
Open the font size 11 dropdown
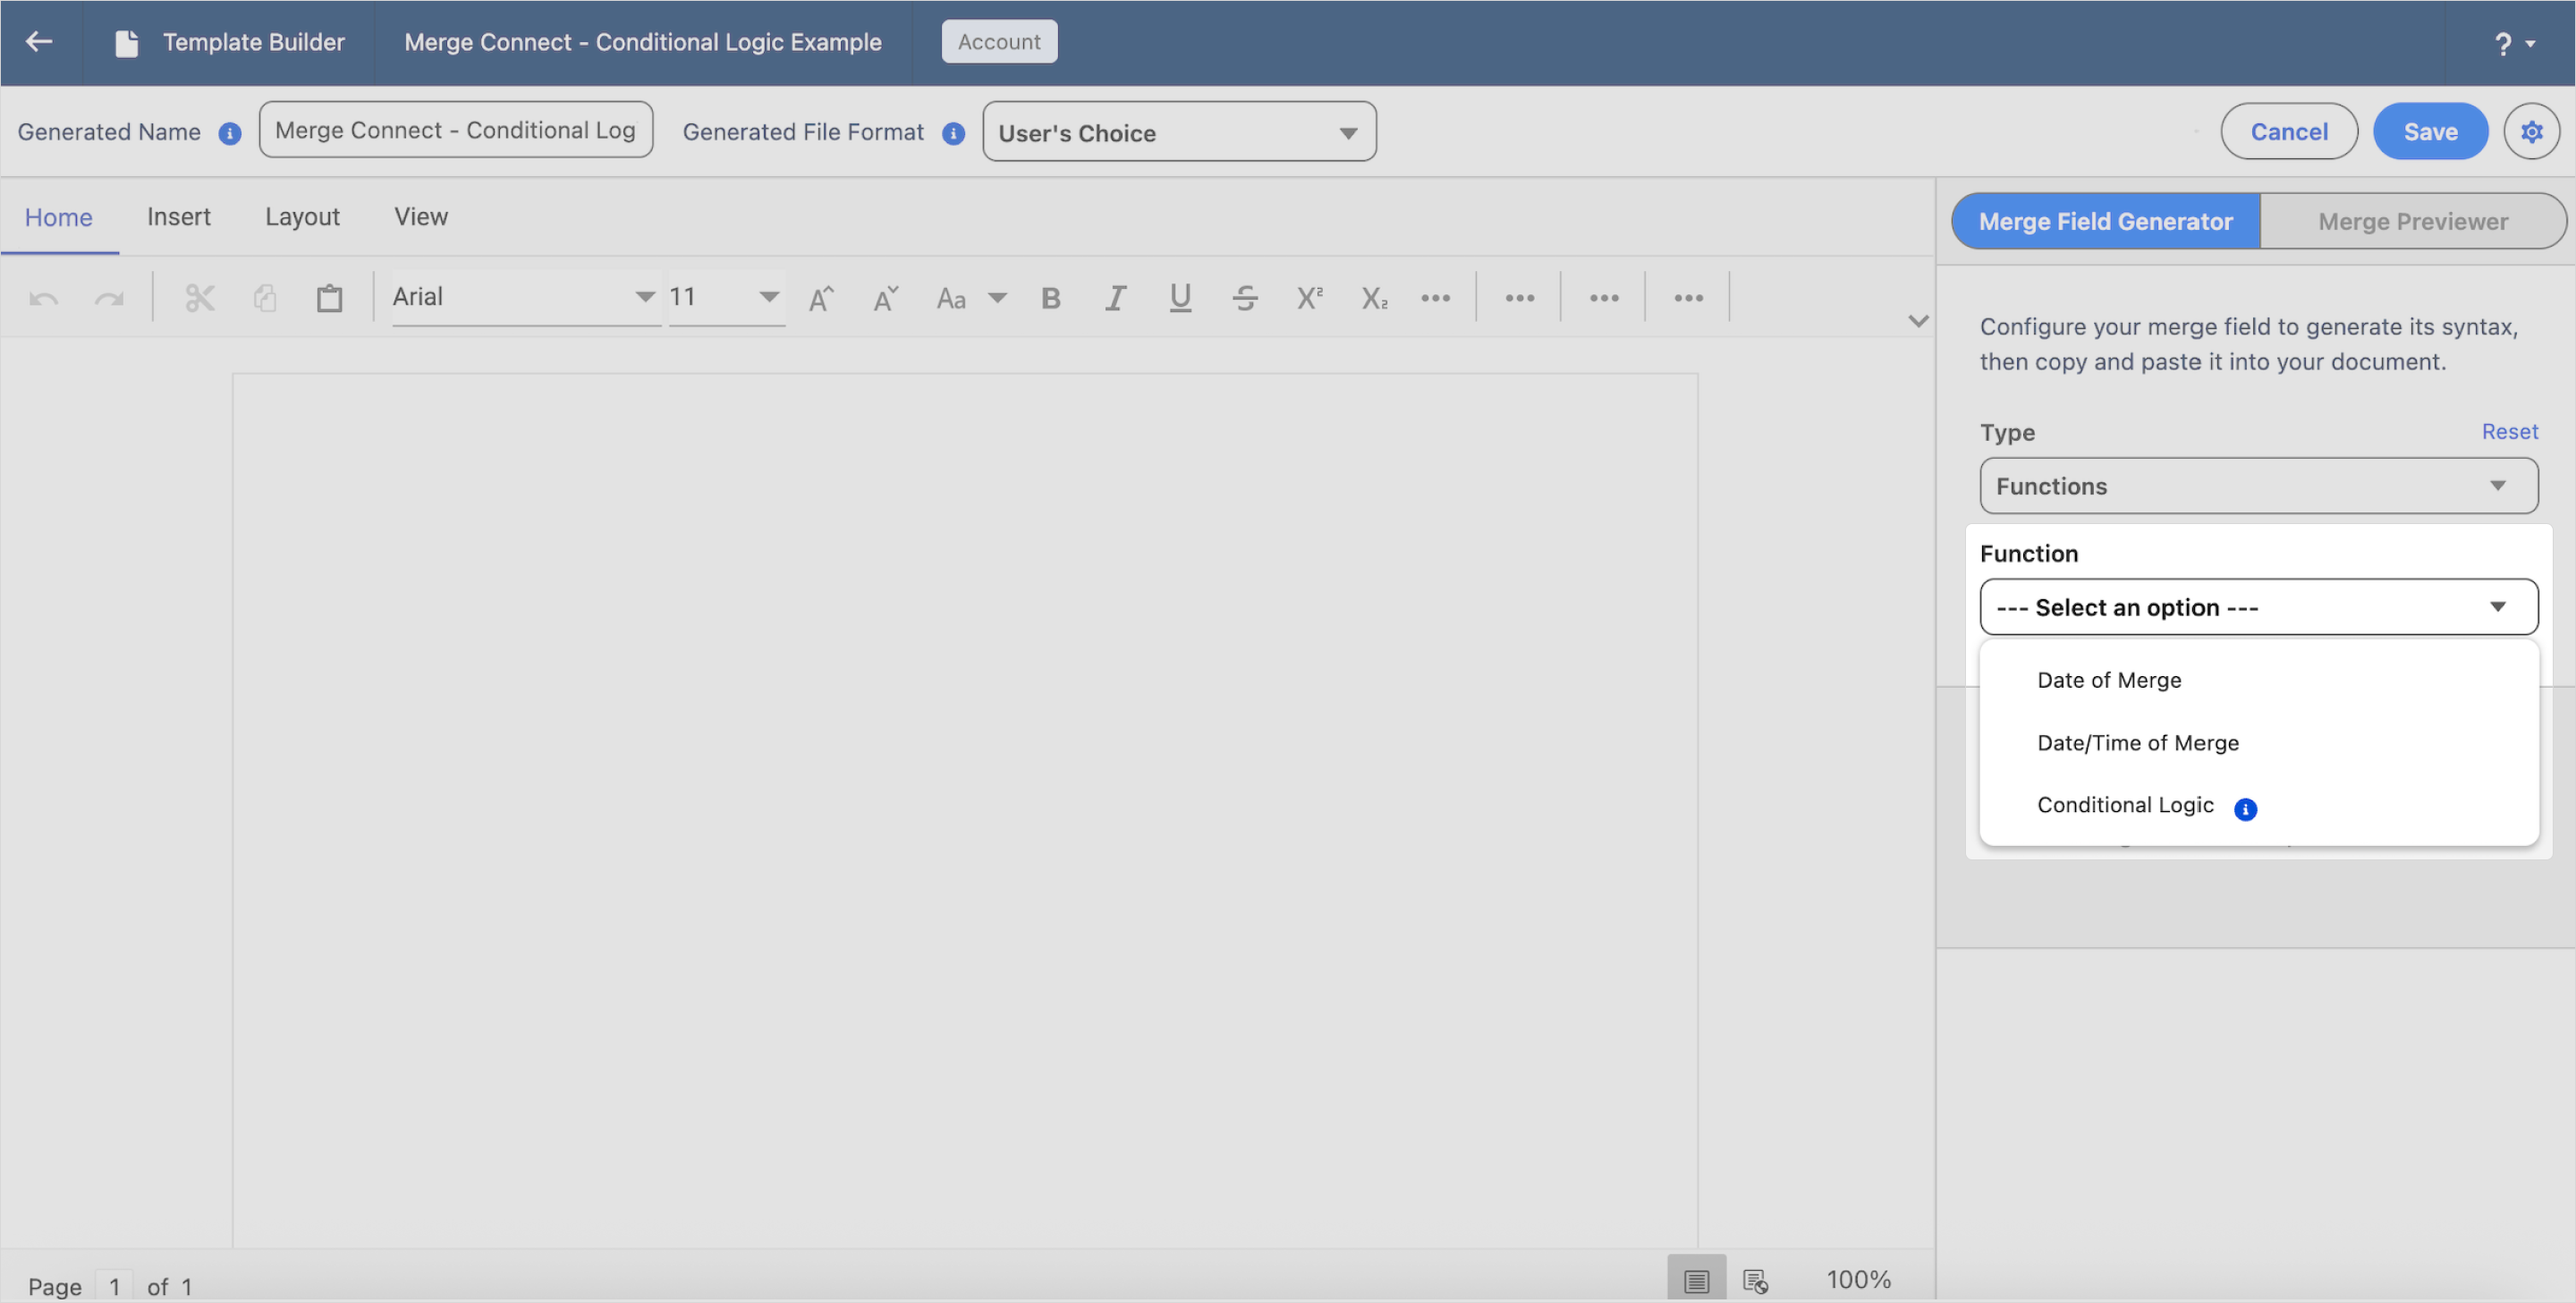pyautogui.click(x=726, y=297)
